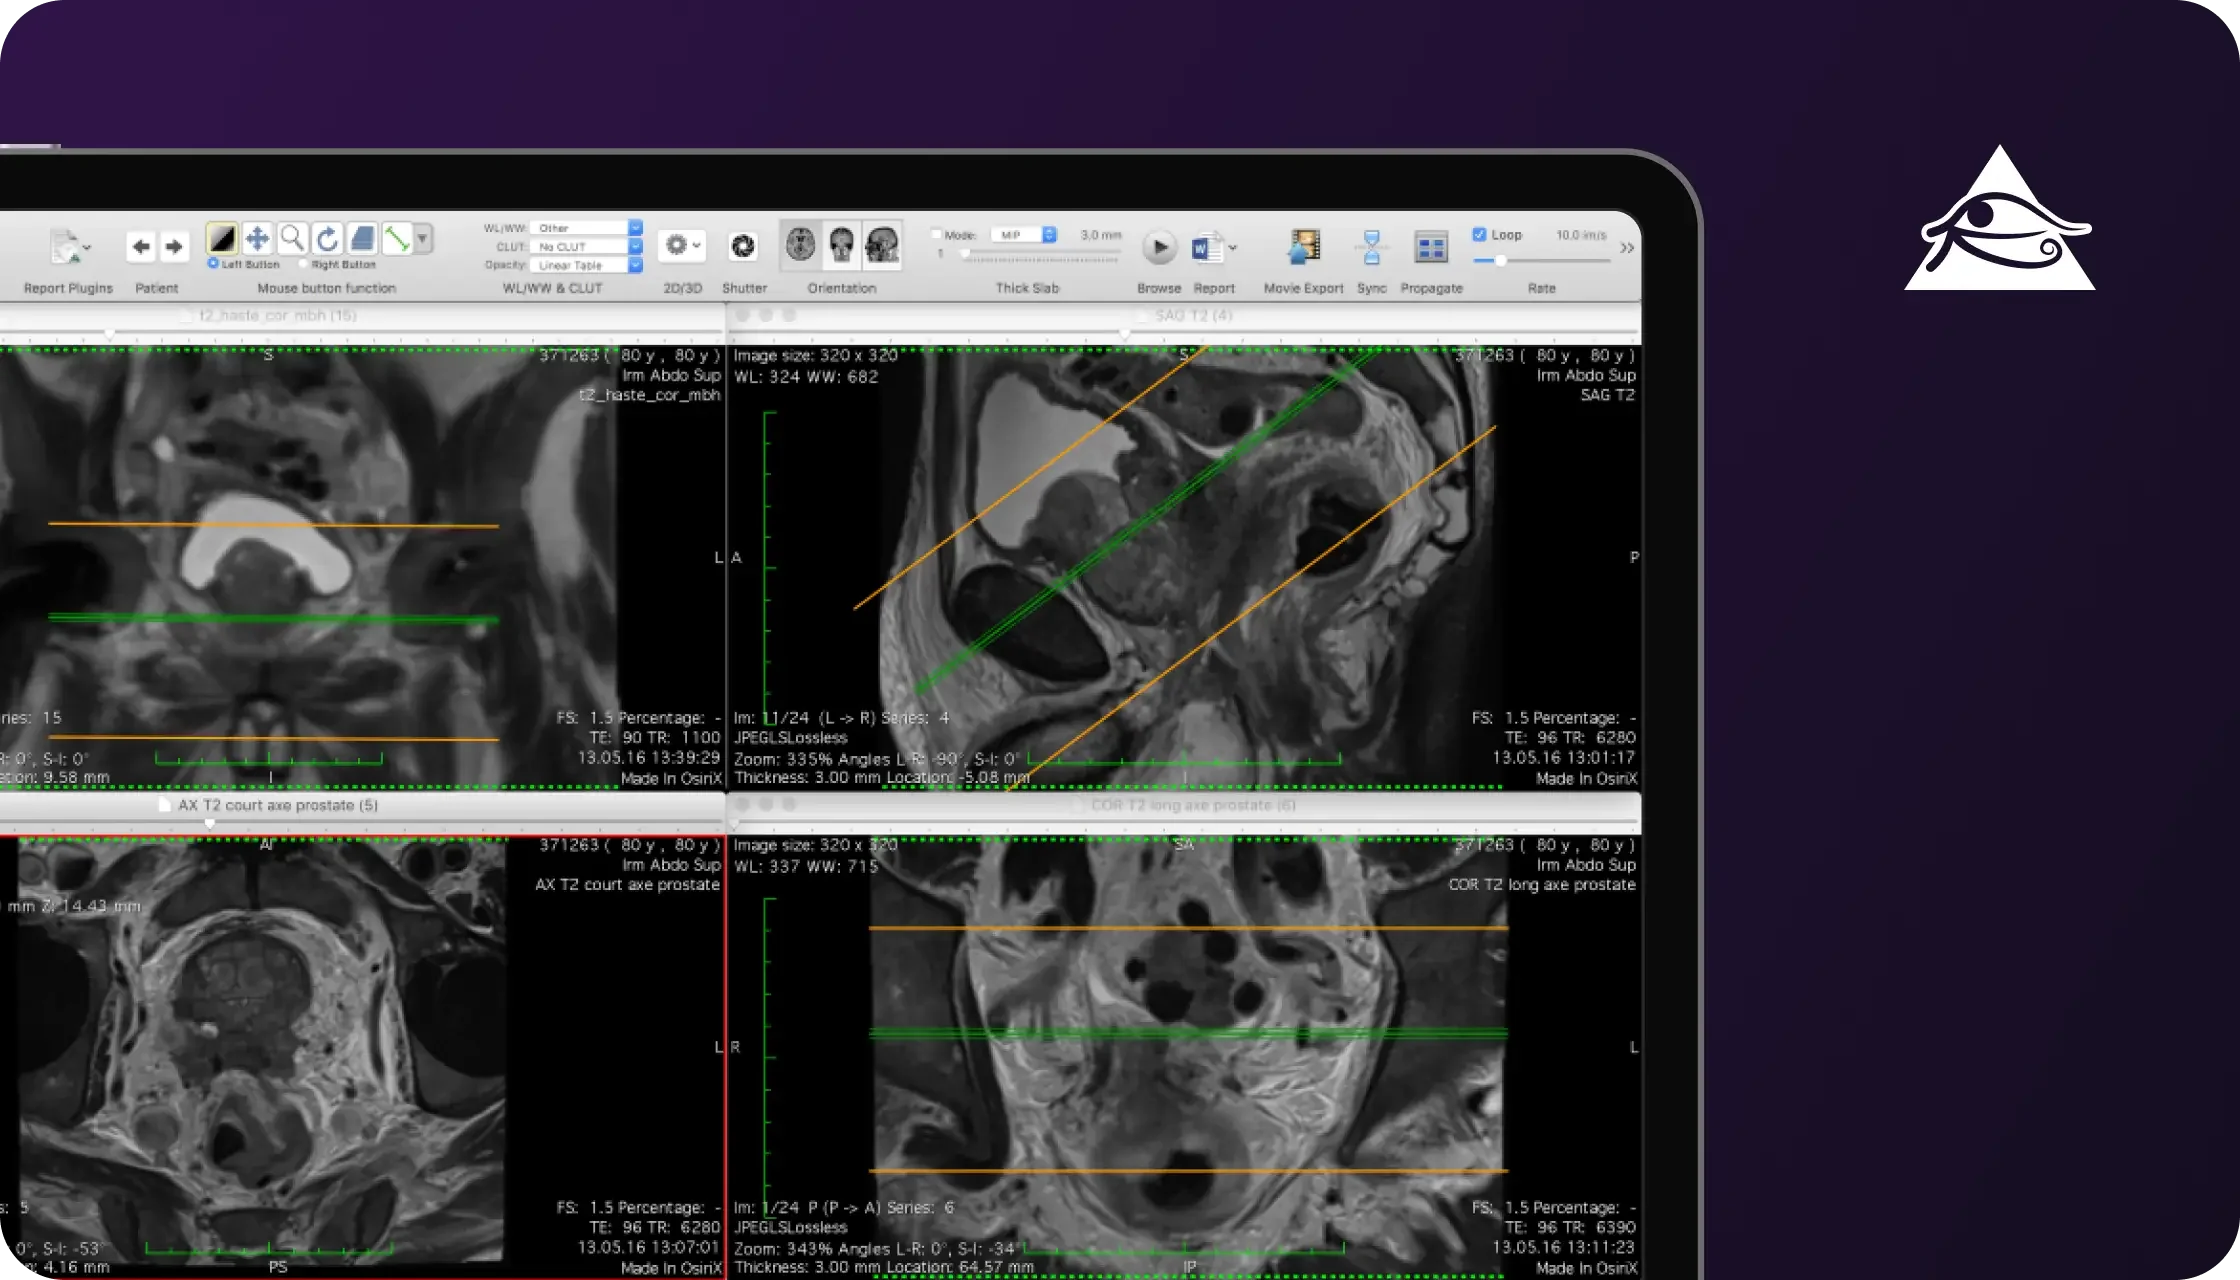Click the Propagate icon

[1431, 247]
